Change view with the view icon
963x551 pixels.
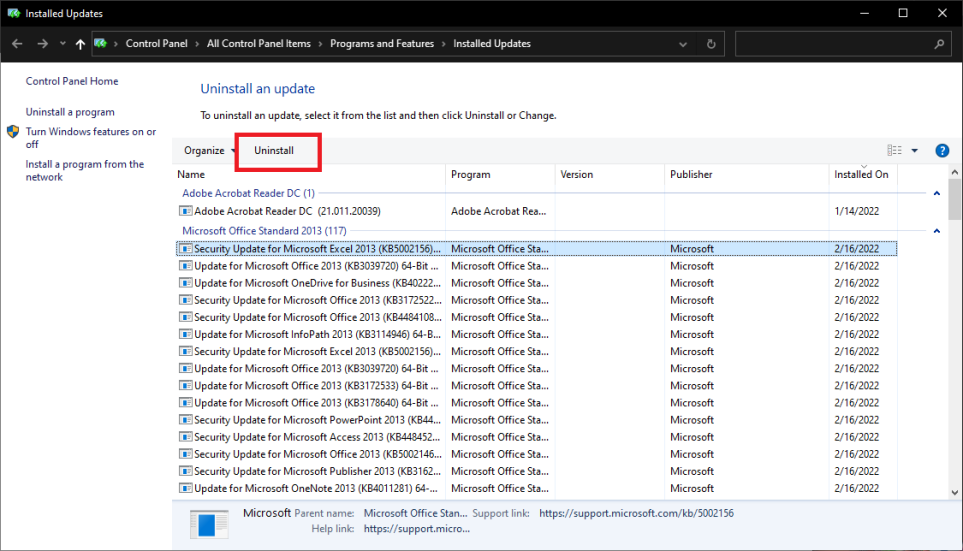point(894,150)
